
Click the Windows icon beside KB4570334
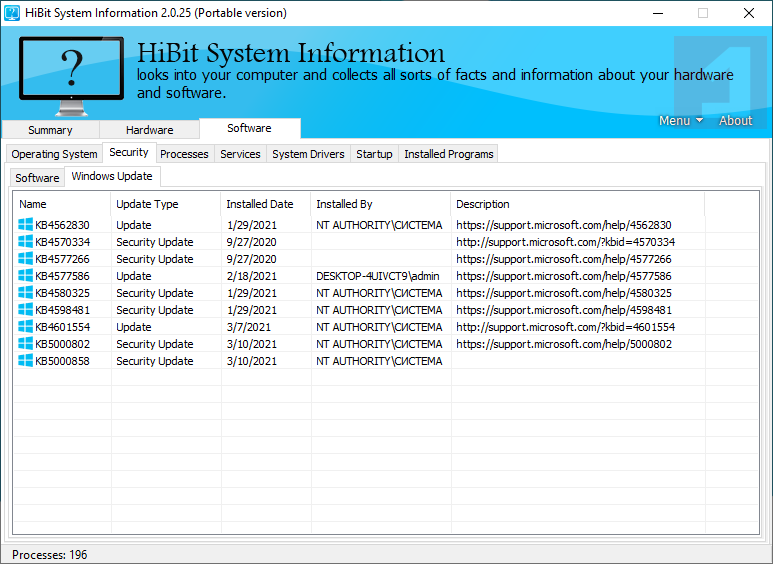pos(26,242)
